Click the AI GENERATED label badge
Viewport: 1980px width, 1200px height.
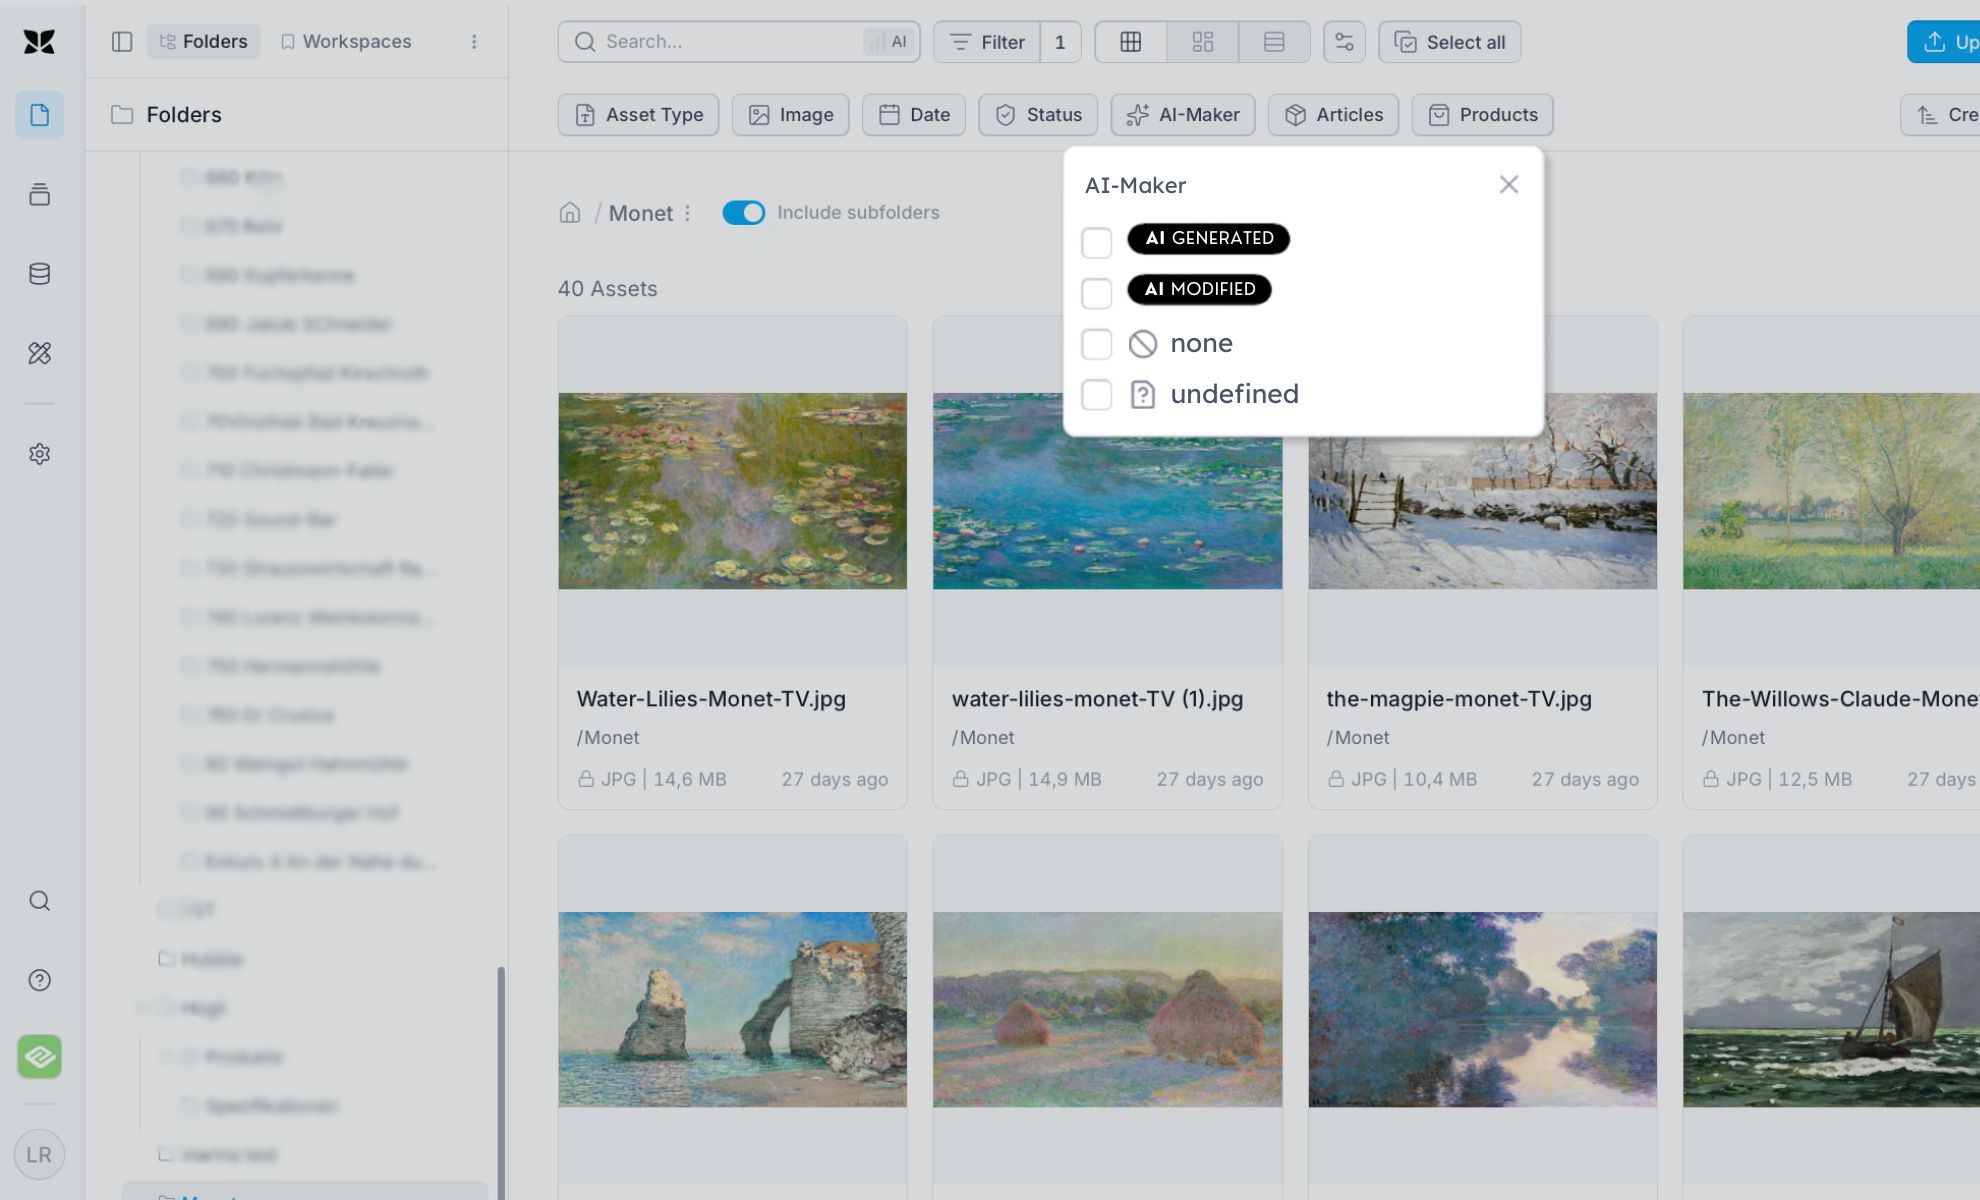click(1208, 238)
